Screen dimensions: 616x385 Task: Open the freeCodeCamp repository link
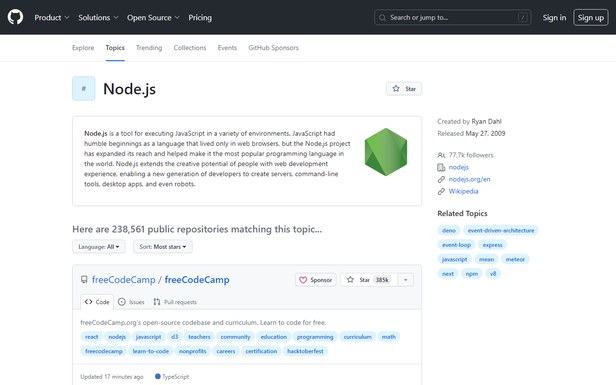pos(197,280)
